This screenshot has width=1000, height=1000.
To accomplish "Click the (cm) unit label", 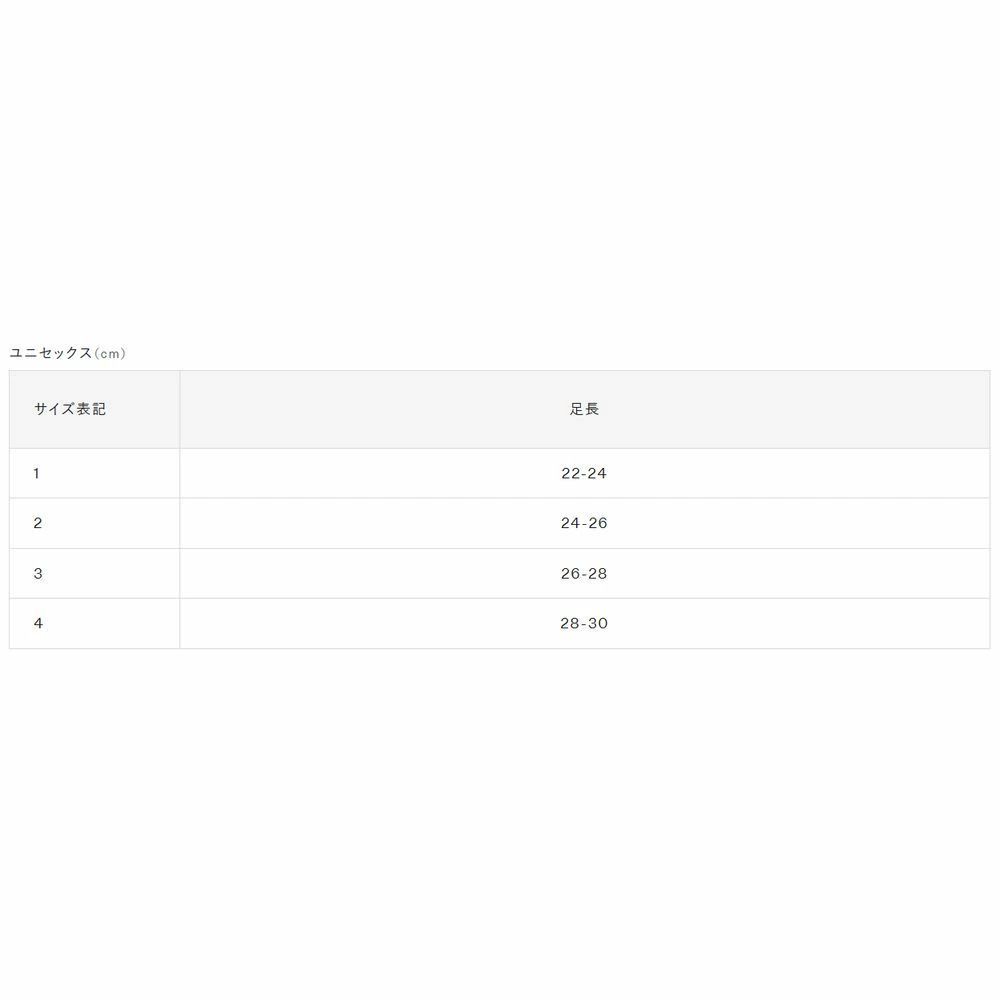I will [110, 353].
